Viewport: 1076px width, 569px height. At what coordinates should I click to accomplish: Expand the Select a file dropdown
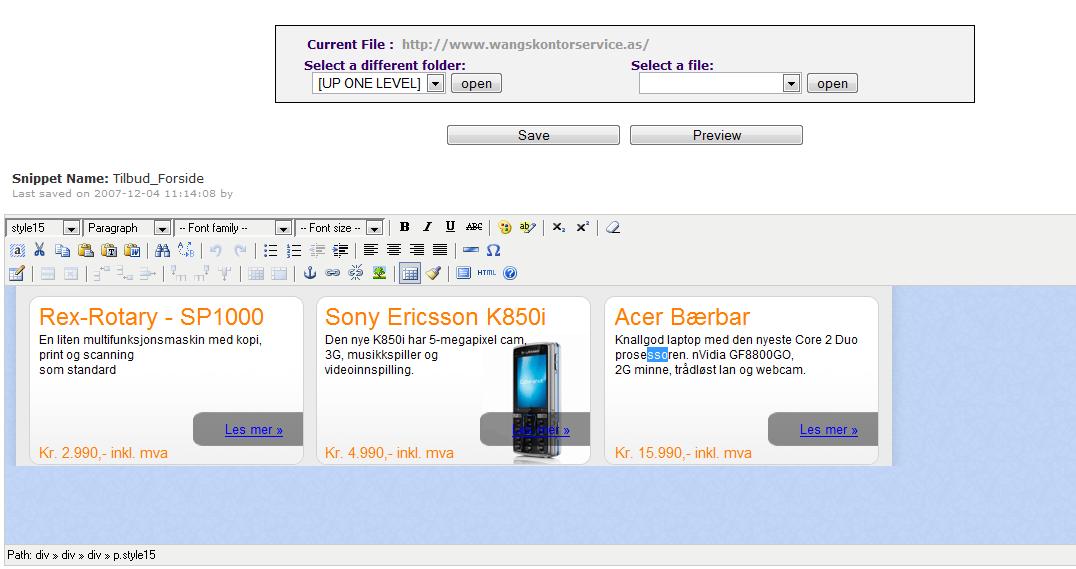720,84
